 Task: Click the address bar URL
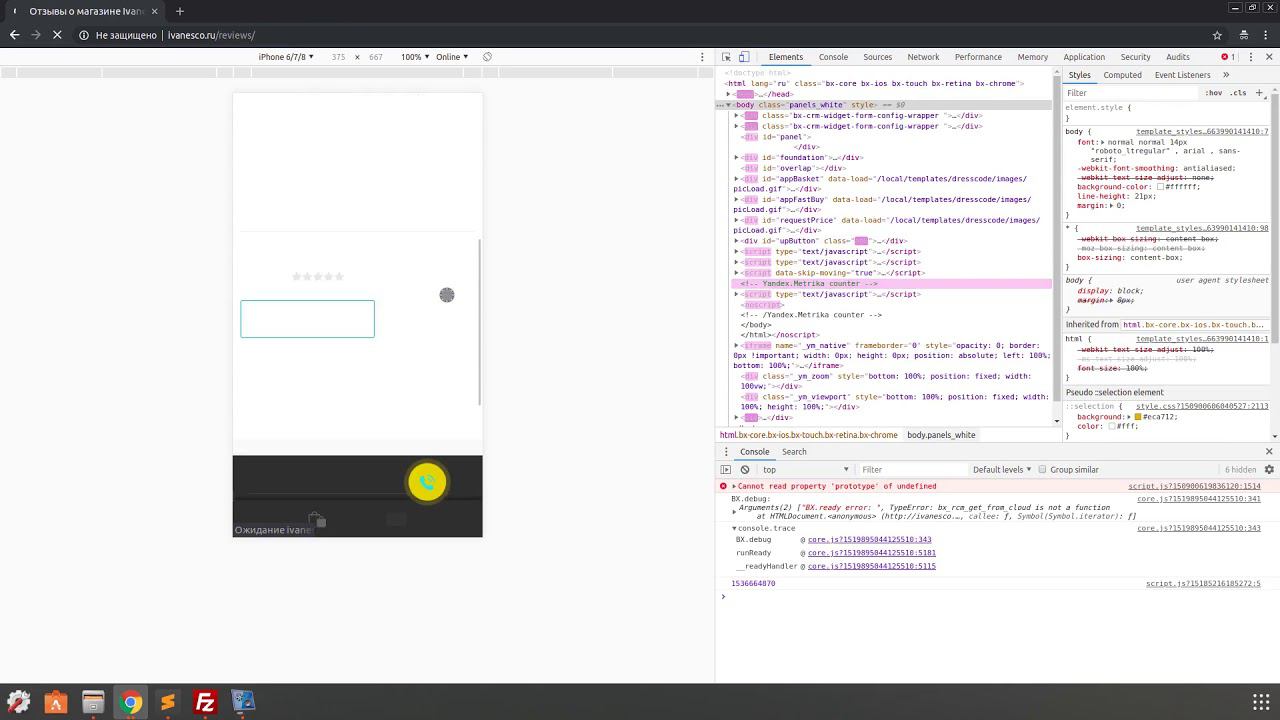(211, 35)
